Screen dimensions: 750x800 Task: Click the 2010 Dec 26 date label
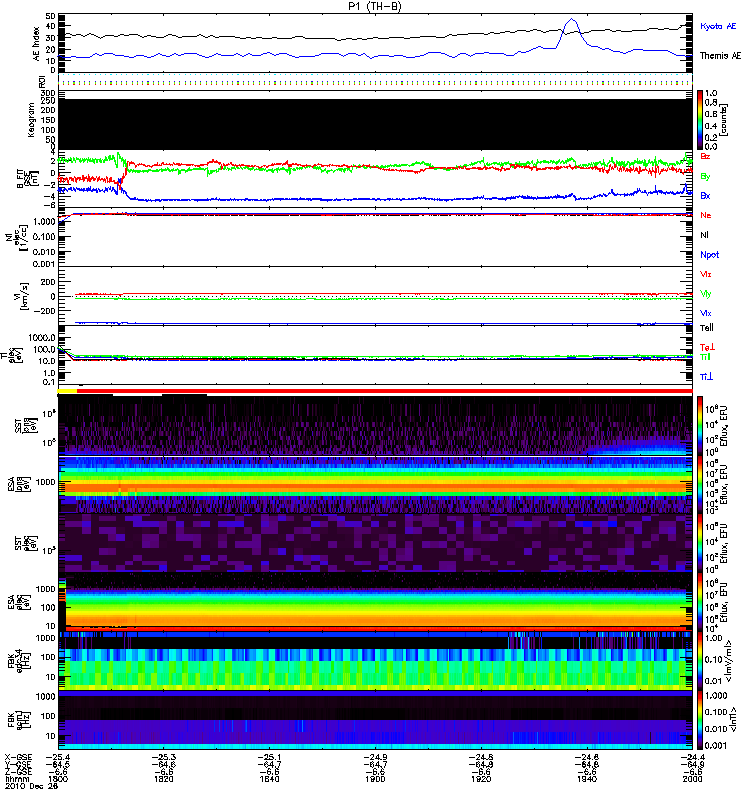[32, 786]
